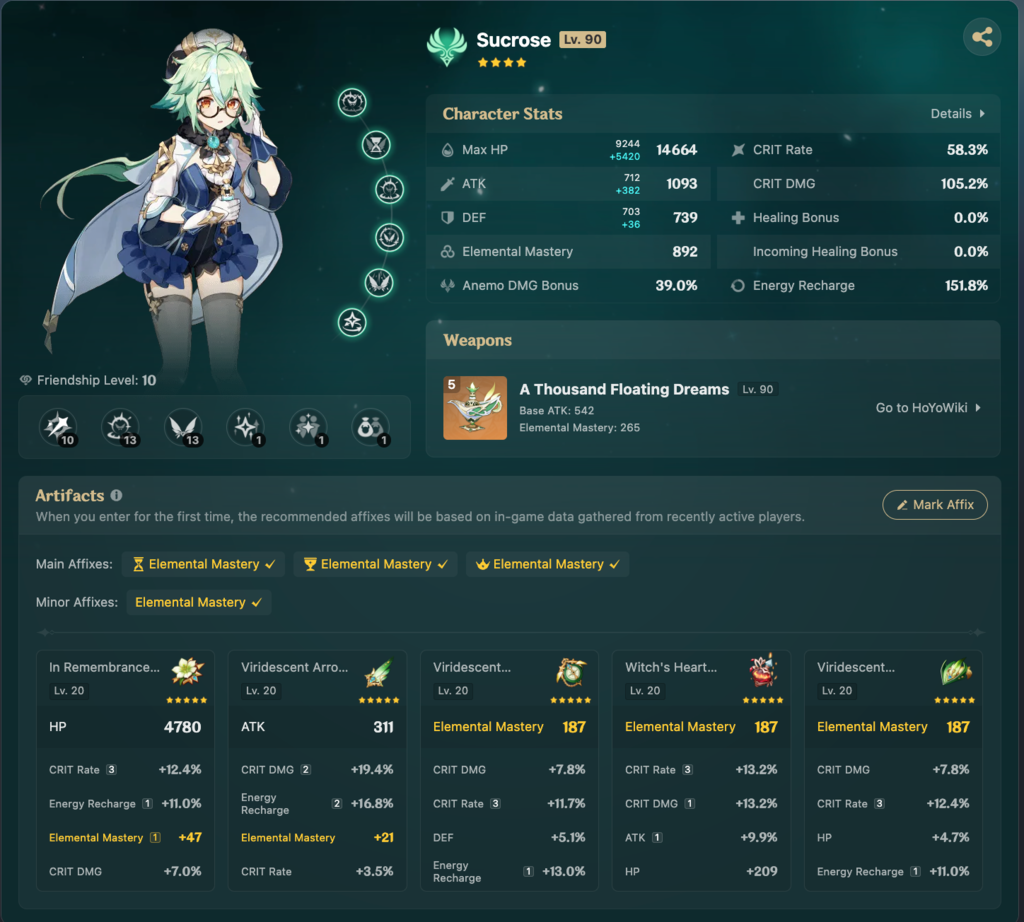Click the +21 Elemental Mastery substat

[x=383, y=838]
